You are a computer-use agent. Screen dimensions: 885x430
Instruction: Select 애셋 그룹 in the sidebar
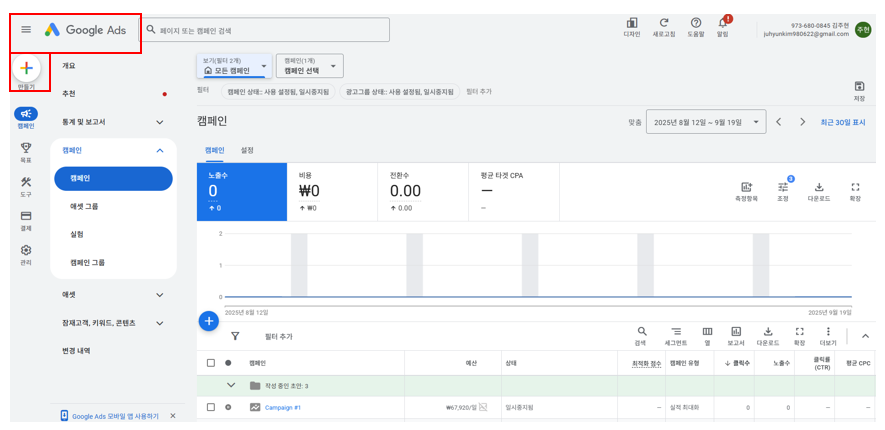coord(84,207)
